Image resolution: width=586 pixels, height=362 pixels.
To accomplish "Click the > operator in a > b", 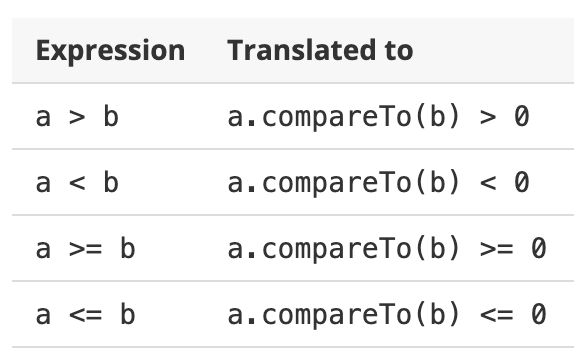I will click(77, 117).
